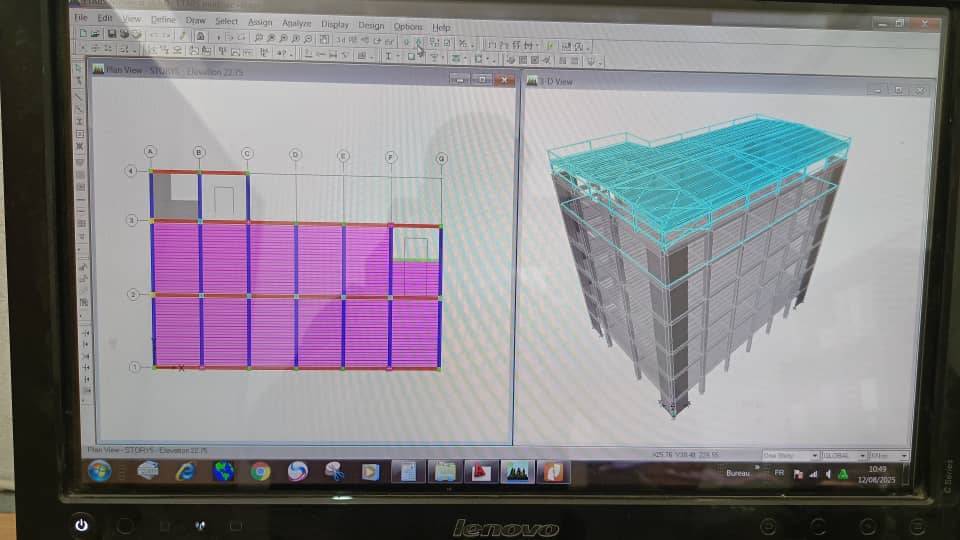Open dropdown arrow beside I-beam icon

click(x=397, y=57)
